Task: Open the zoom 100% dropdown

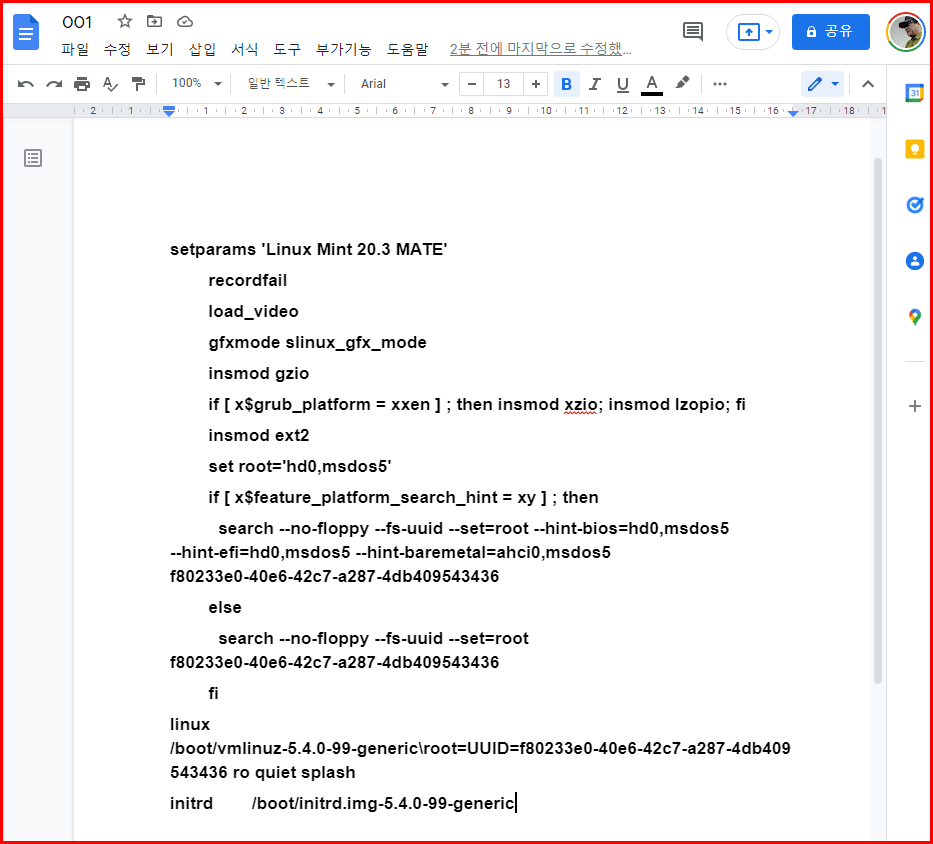Action: 196,84
